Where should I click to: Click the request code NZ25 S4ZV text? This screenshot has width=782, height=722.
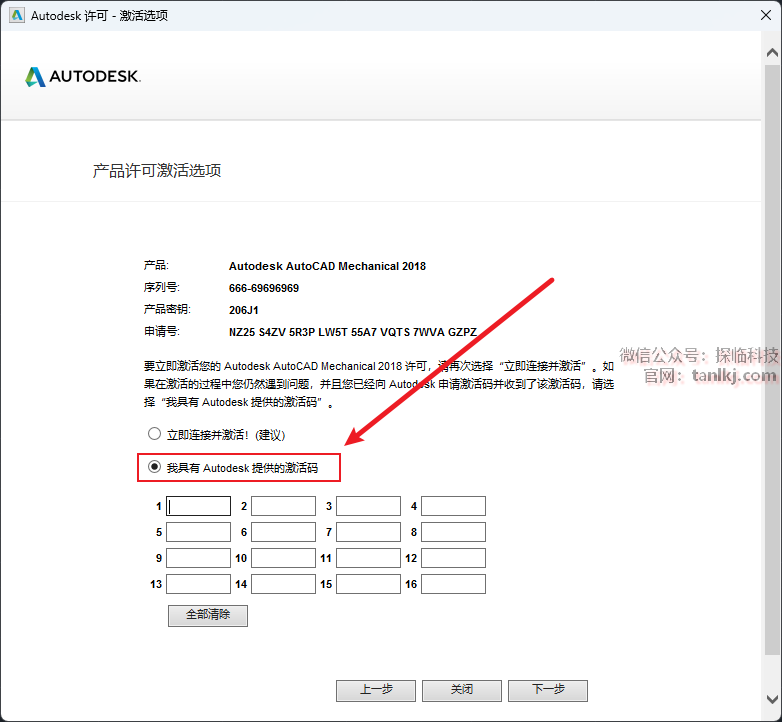(353, 332)
